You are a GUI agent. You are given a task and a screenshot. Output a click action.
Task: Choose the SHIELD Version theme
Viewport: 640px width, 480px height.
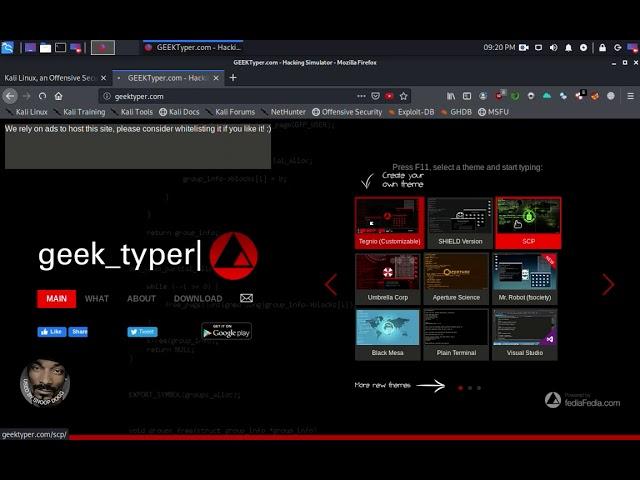[x=460, y=223]
